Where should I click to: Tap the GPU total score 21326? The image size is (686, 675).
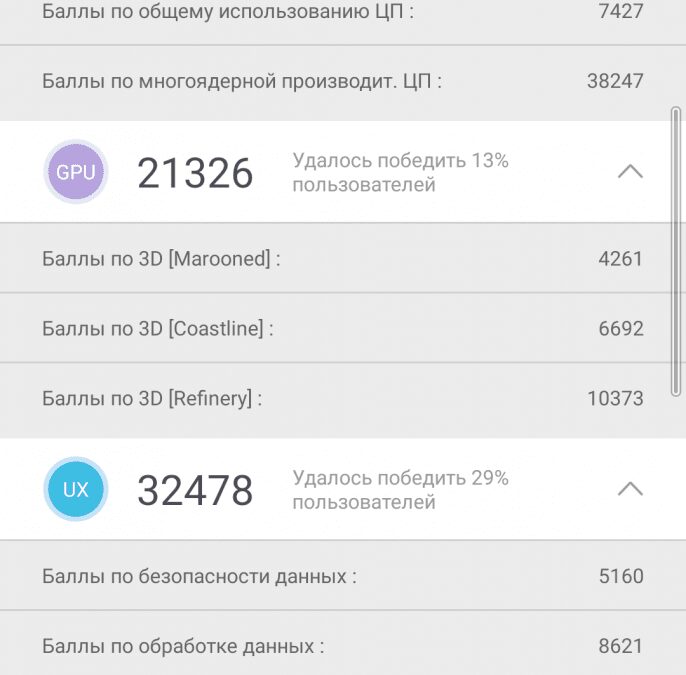point(195,173)
